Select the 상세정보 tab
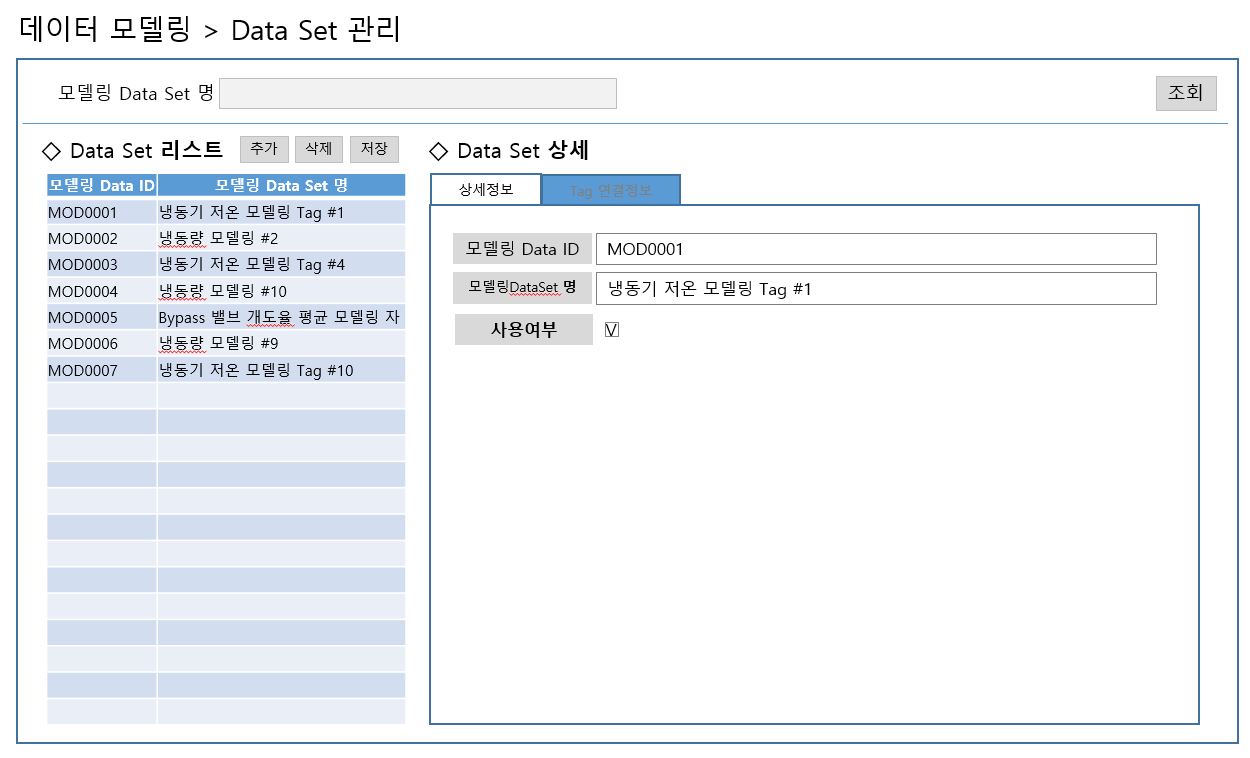 pos(486,190)
